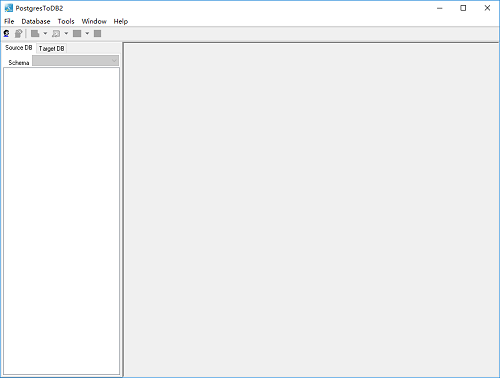Image resolution: width=500 pixels, height=378 pixels.
Task: Open the File menu
Action: click(9, 21)
